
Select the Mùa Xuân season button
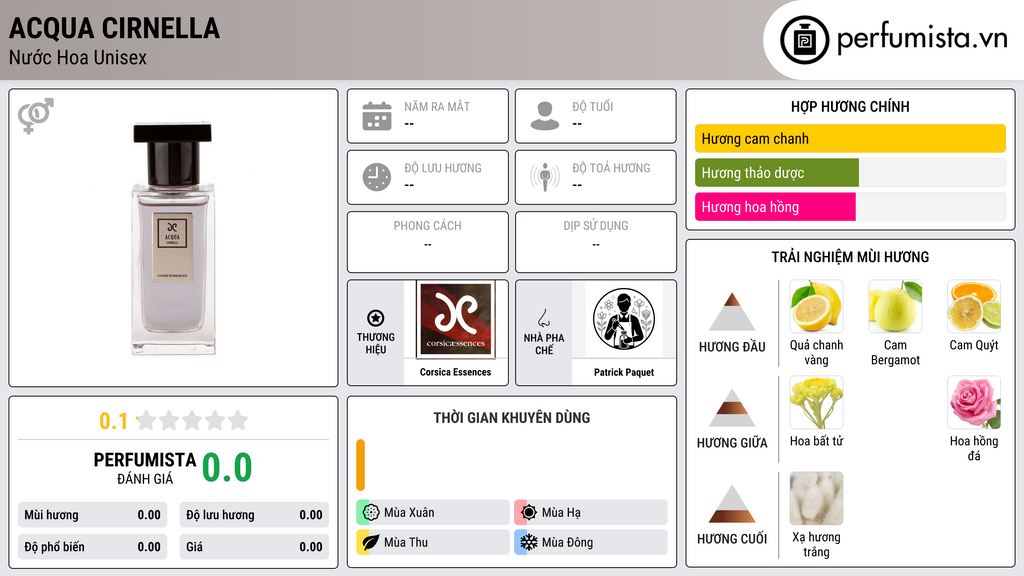click(x=433, y=513)
